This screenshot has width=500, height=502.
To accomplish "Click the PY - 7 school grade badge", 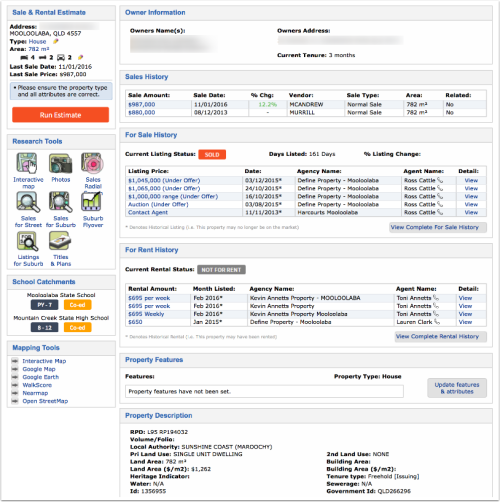I will [x=44, y=305].
